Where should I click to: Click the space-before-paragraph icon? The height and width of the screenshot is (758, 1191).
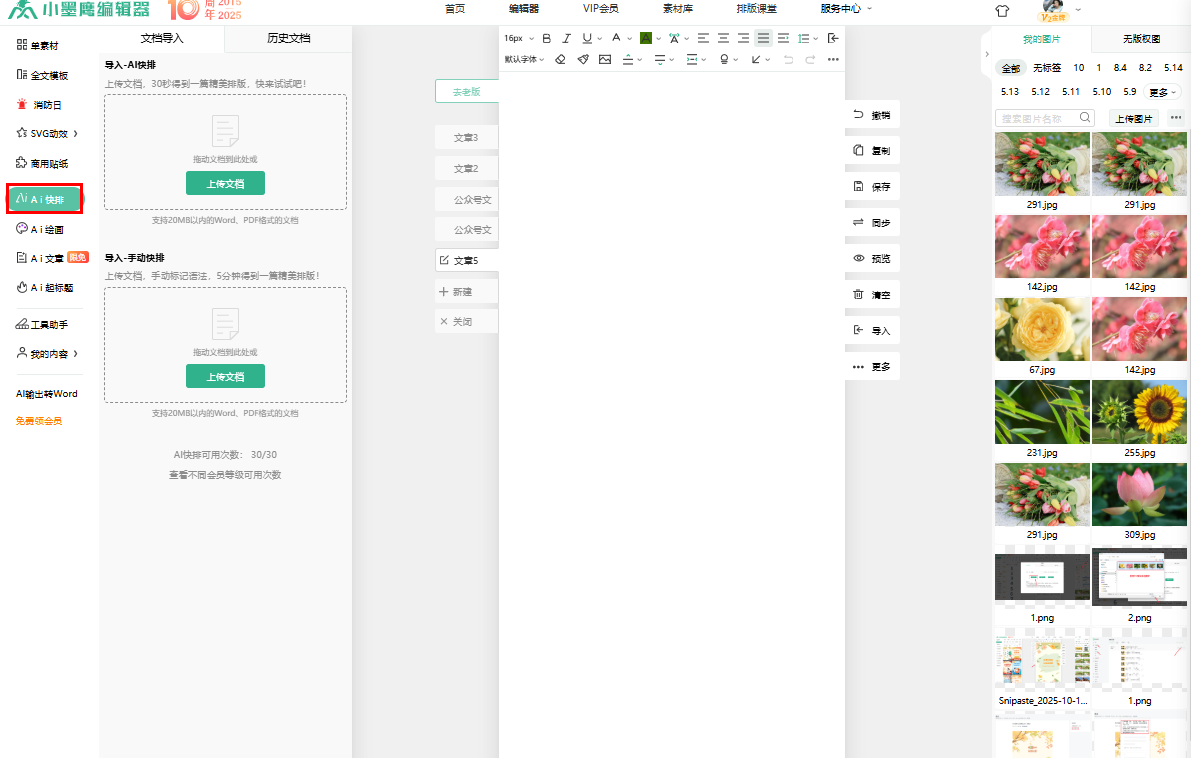pos(627,59)
